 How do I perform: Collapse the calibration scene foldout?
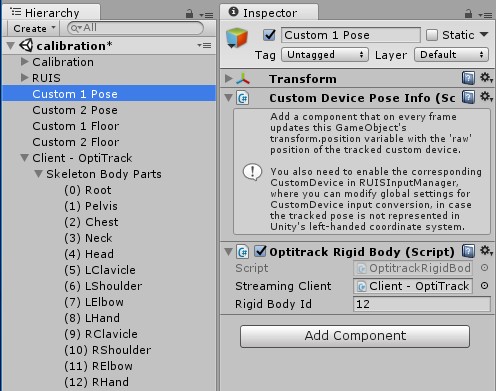click(11, 46)
